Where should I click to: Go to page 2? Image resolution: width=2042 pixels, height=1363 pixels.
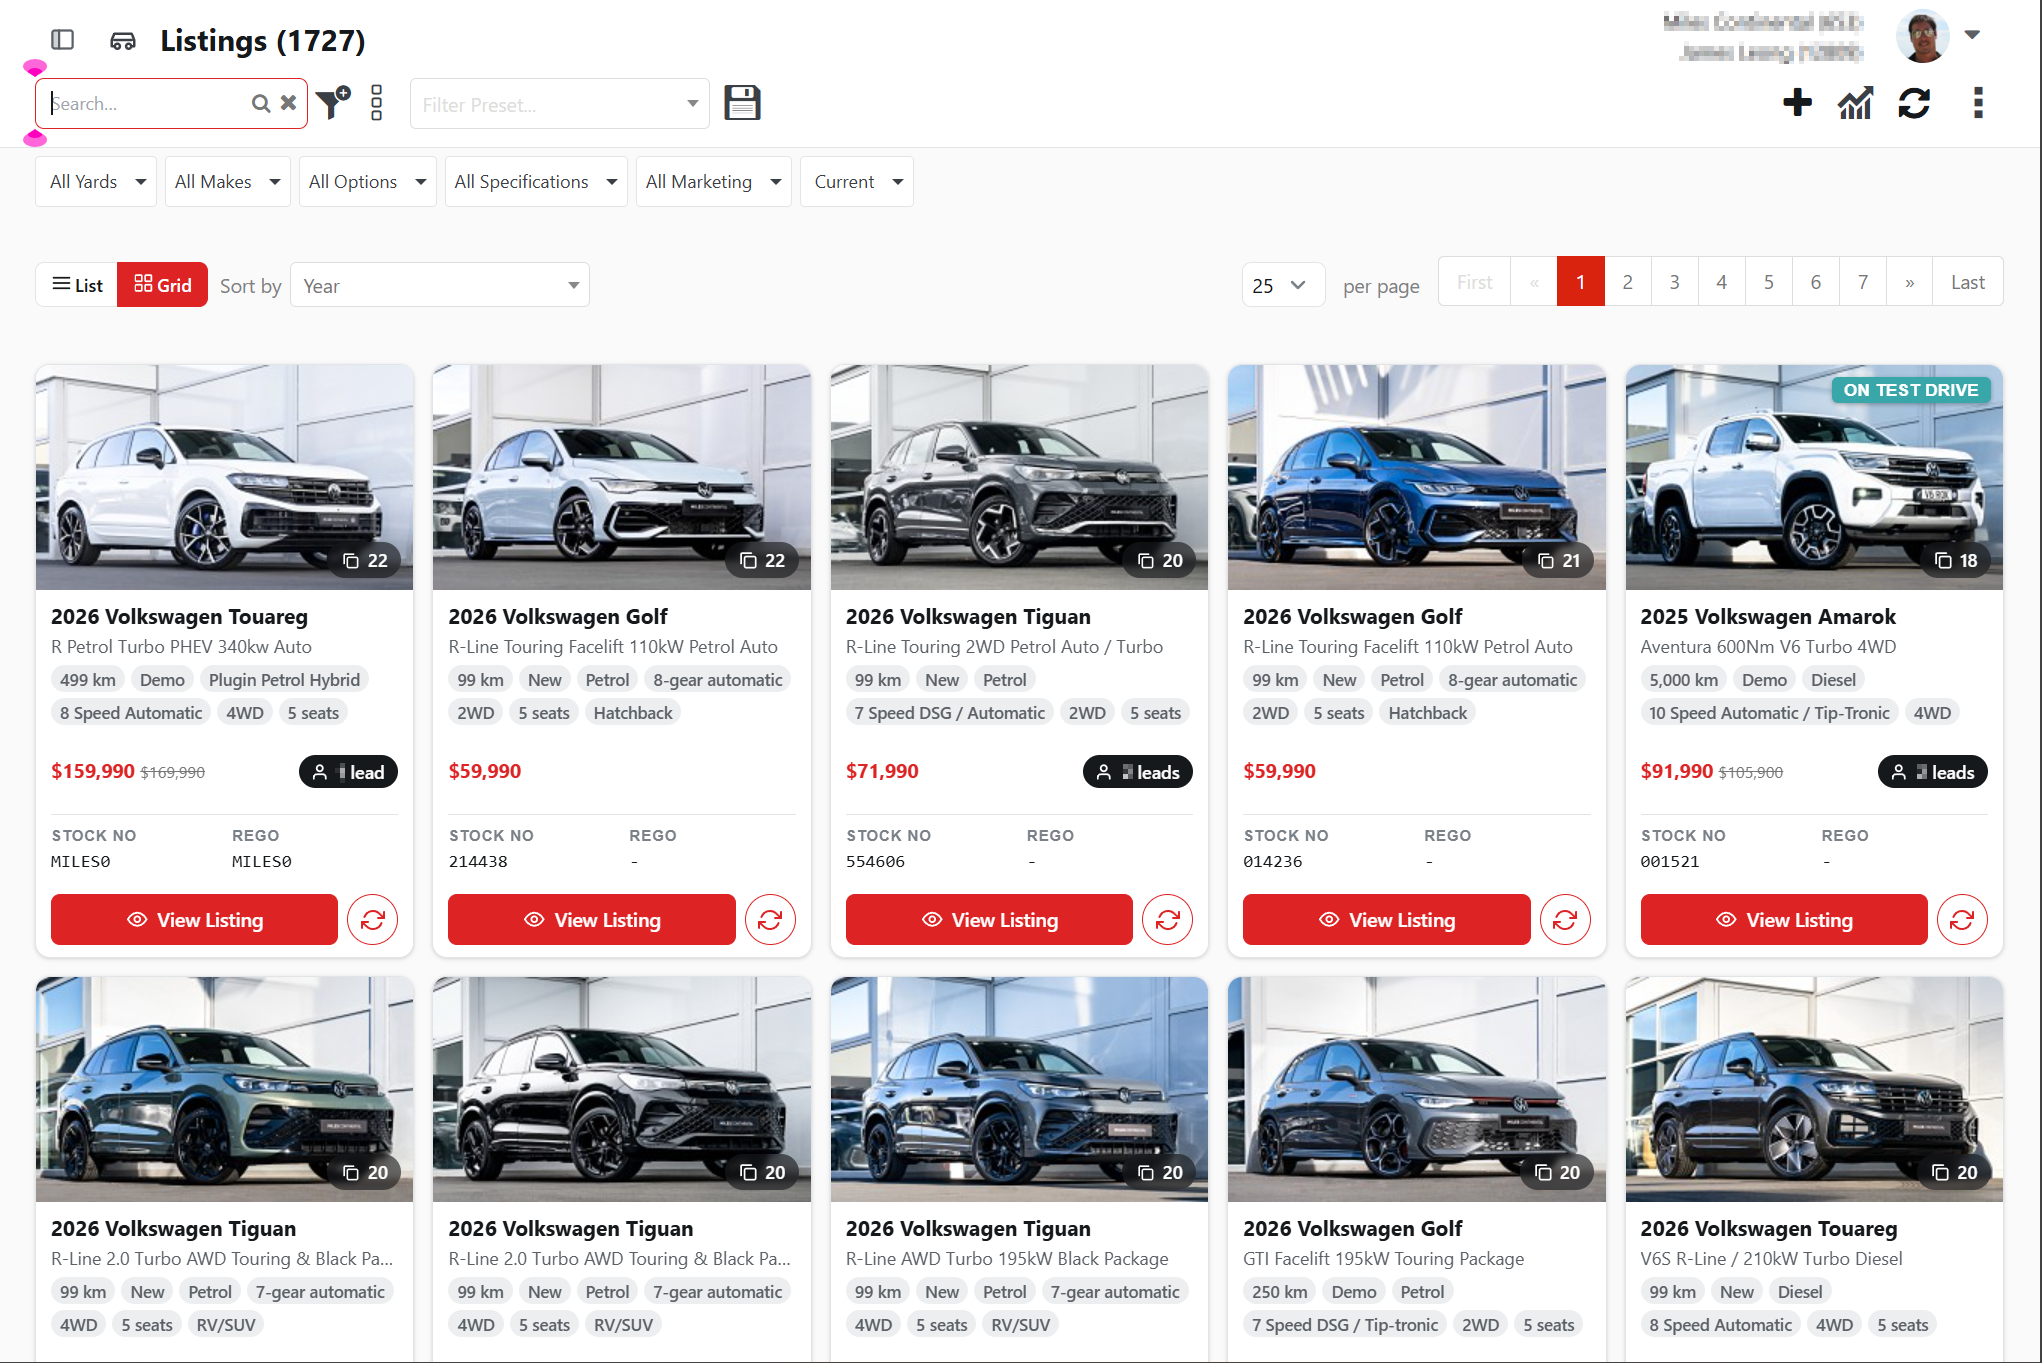tap(1628, 282)
